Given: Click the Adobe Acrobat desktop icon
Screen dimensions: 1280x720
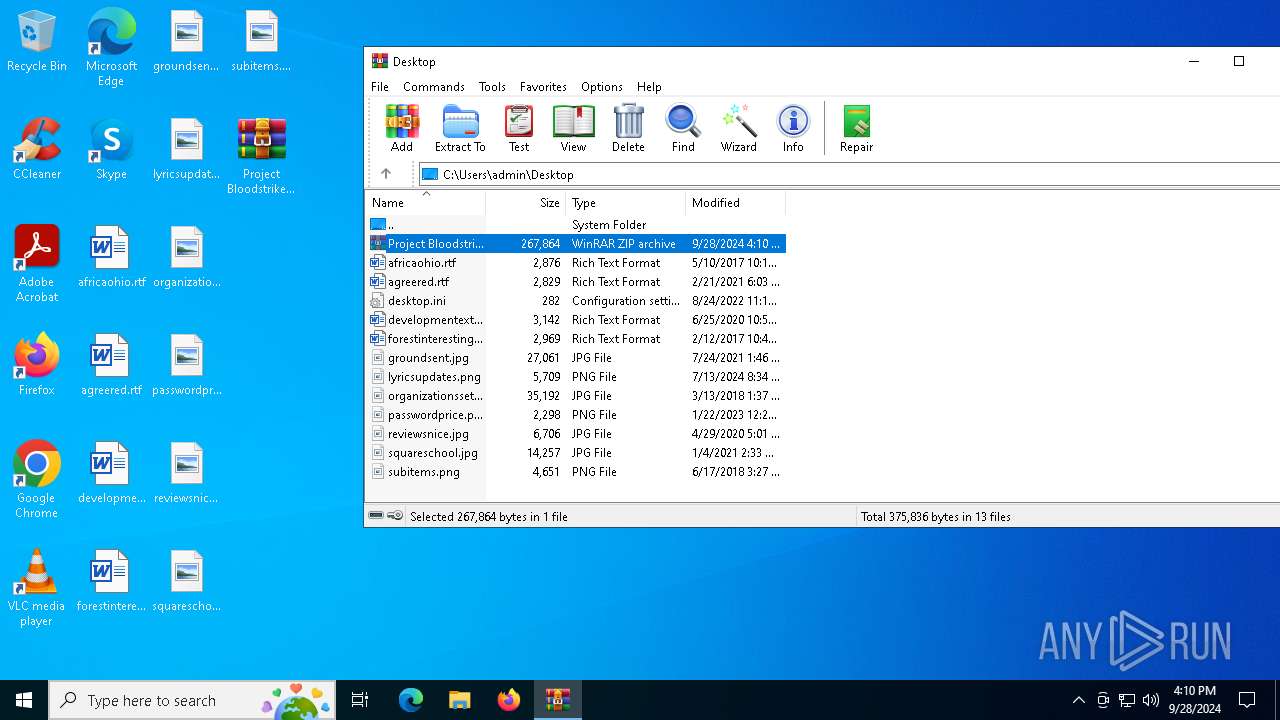Looking at the screenshot, I should pyautogui.click(x=37, y=264).
